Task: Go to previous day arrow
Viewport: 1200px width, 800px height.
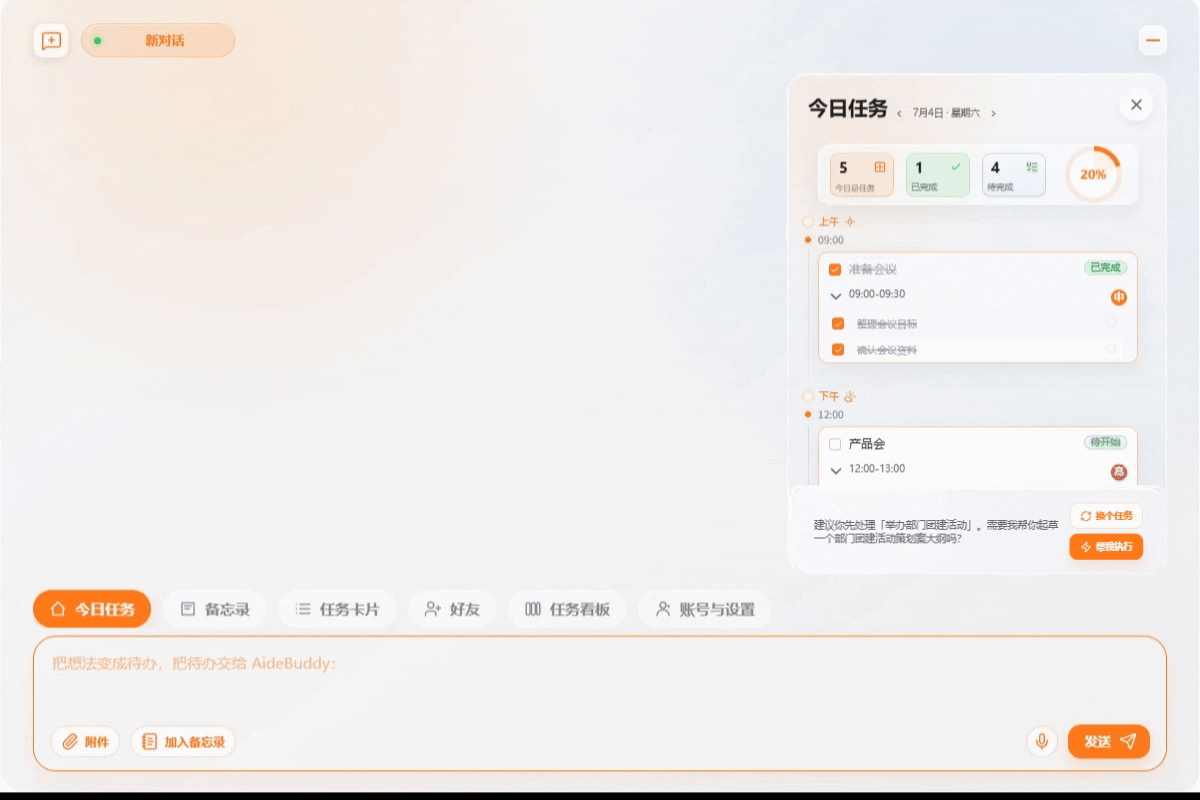Action: coord(899,114)
